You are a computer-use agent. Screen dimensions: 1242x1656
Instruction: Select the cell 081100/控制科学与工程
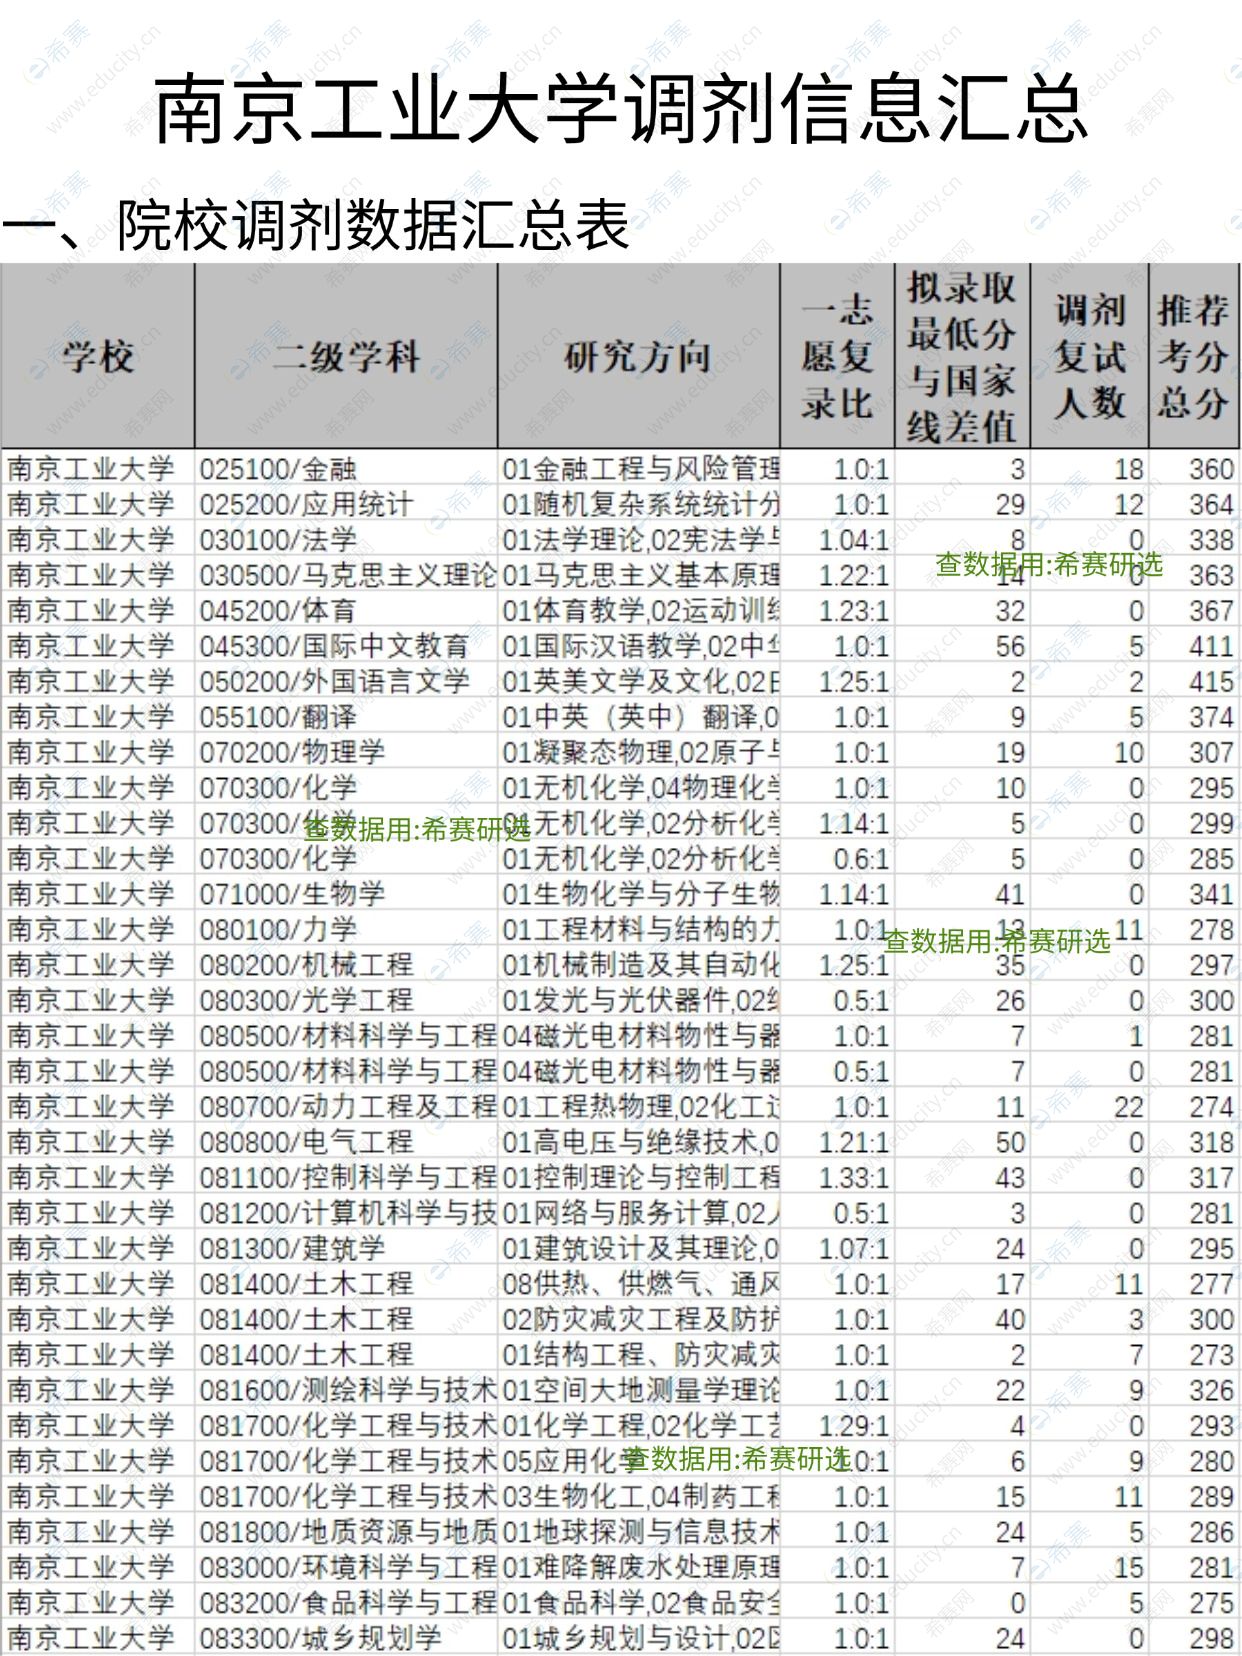(x=347, y=1178)
